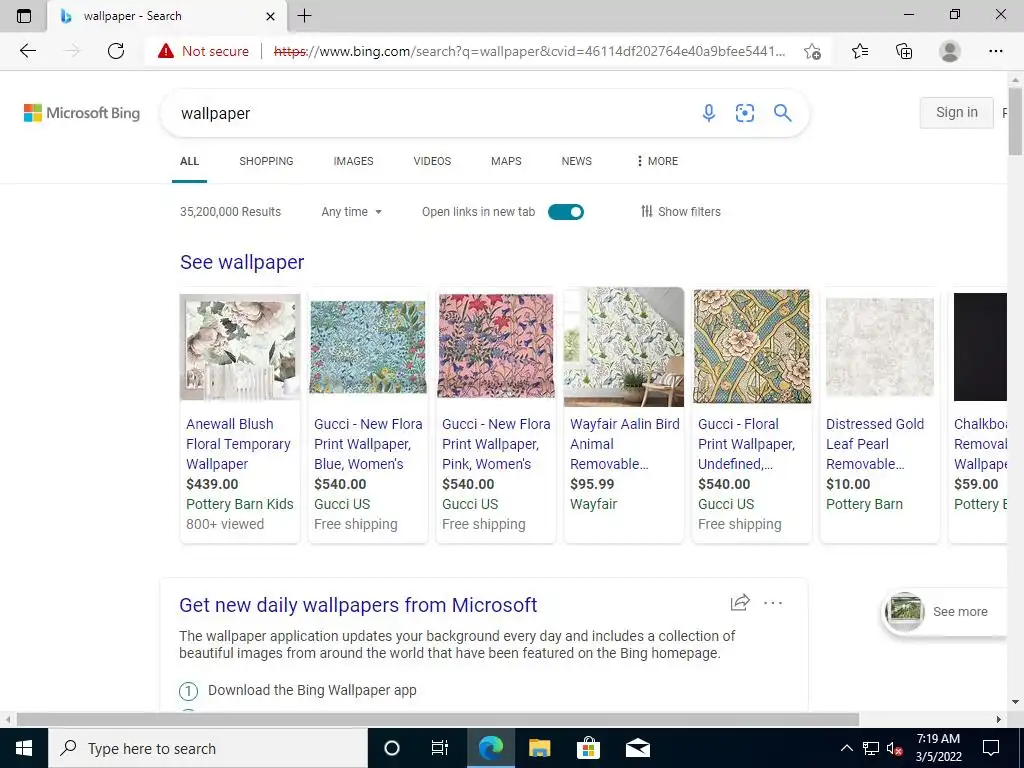This screenshot has height=768, width=1024.
Task: Click the vertical scrollbar thumb
Action: 1015,121
